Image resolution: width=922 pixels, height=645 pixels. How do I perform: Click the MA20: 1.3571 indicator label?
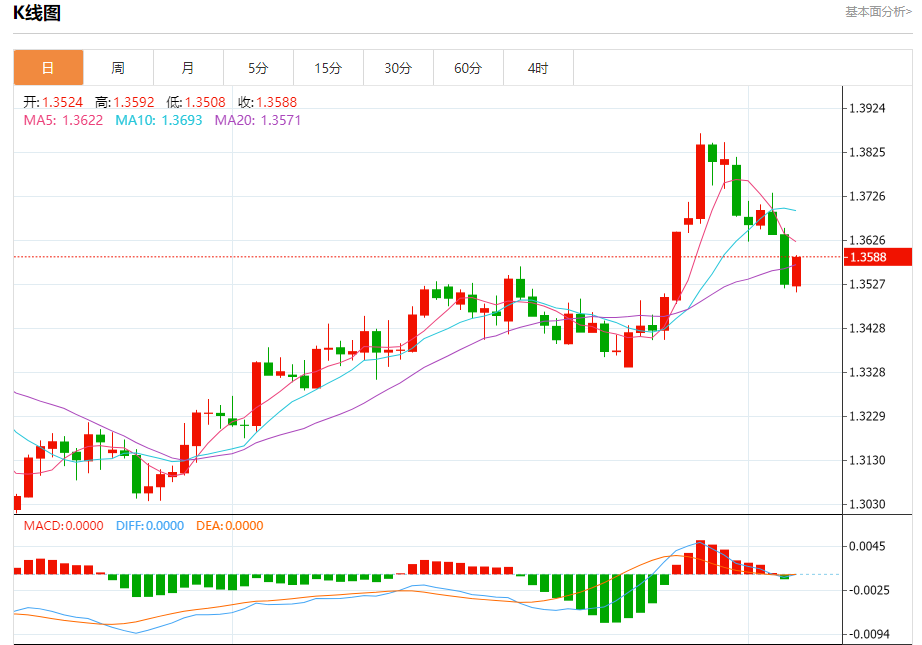[257, 120]
